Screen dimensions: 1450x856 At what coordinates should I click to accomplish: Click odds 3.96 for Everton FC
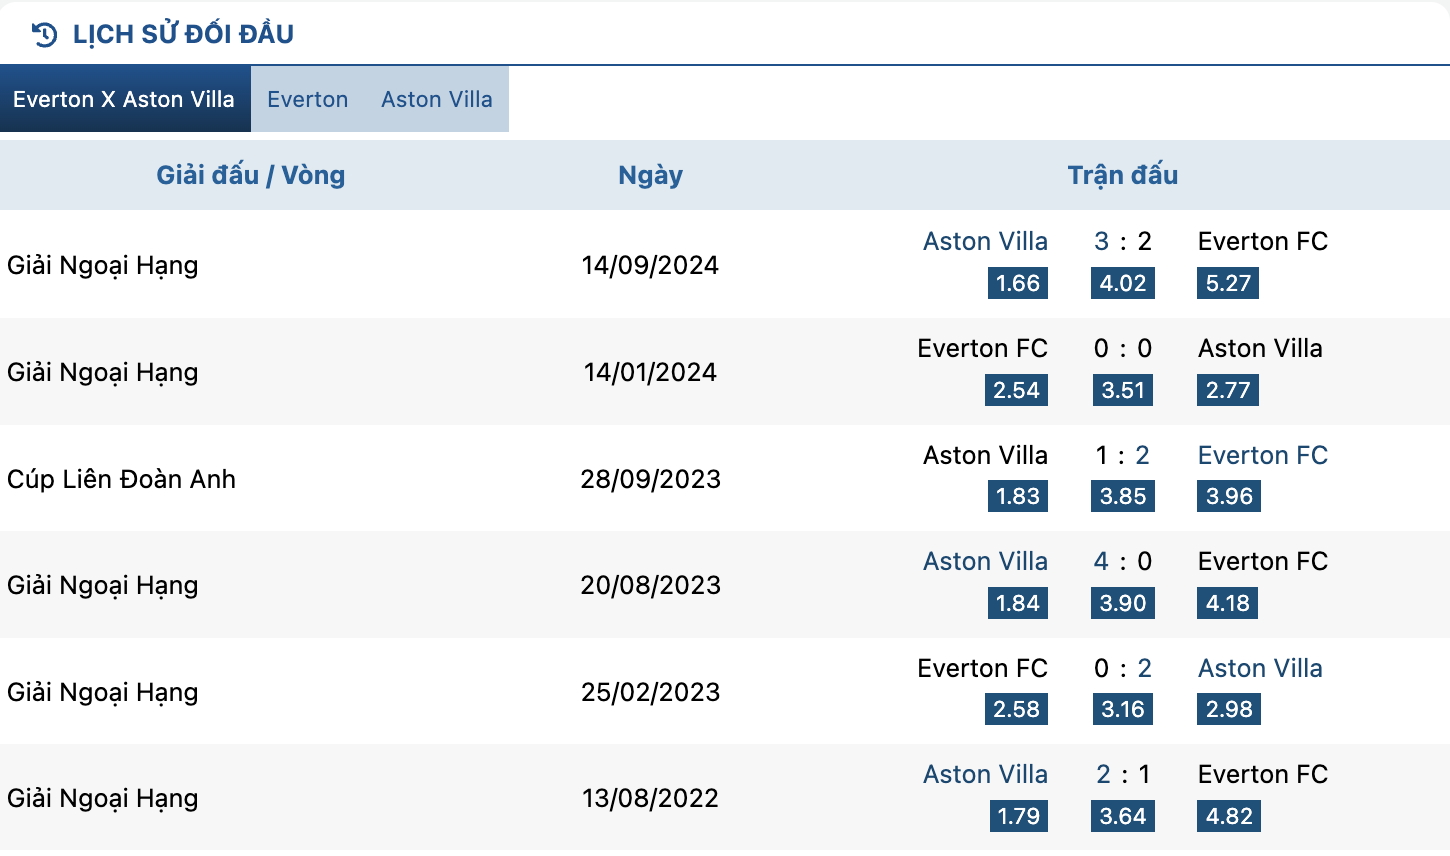pos(1229,496)
